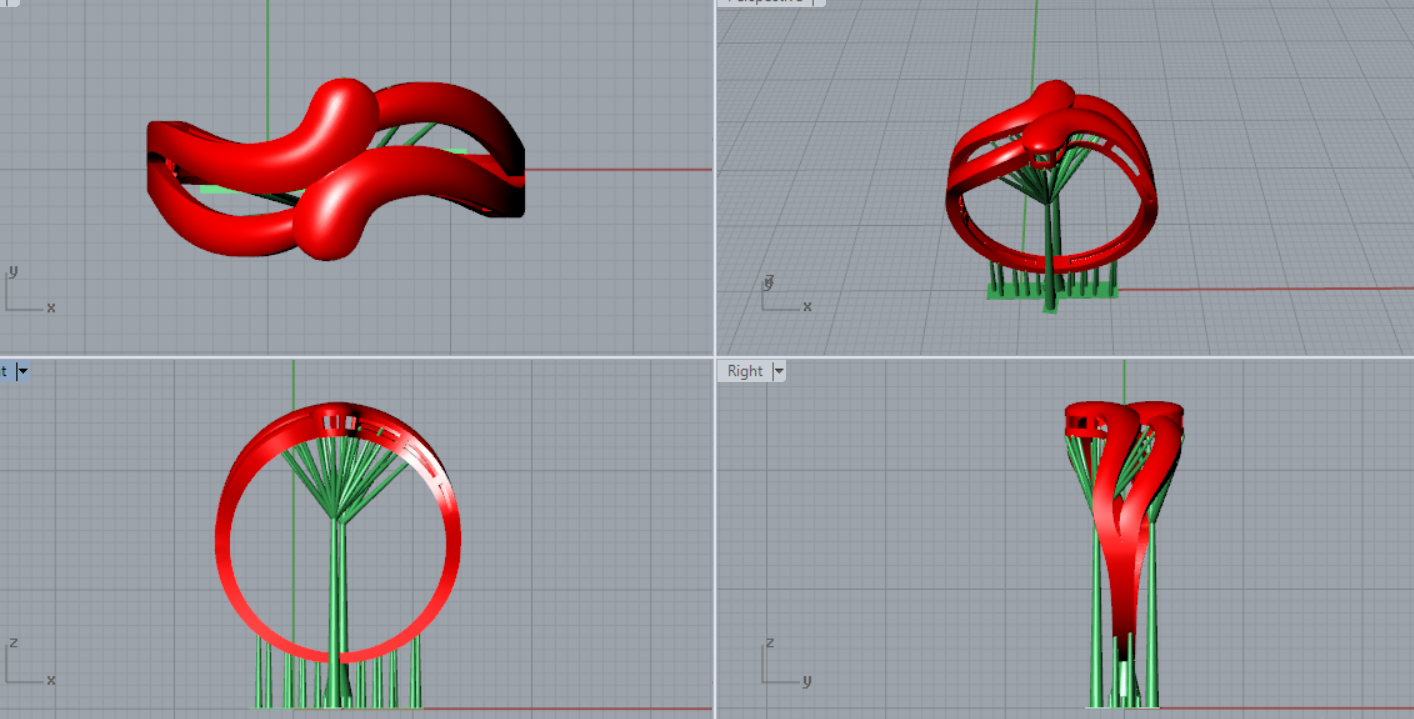Click the center junction of the four viewports

coord(715,356)
